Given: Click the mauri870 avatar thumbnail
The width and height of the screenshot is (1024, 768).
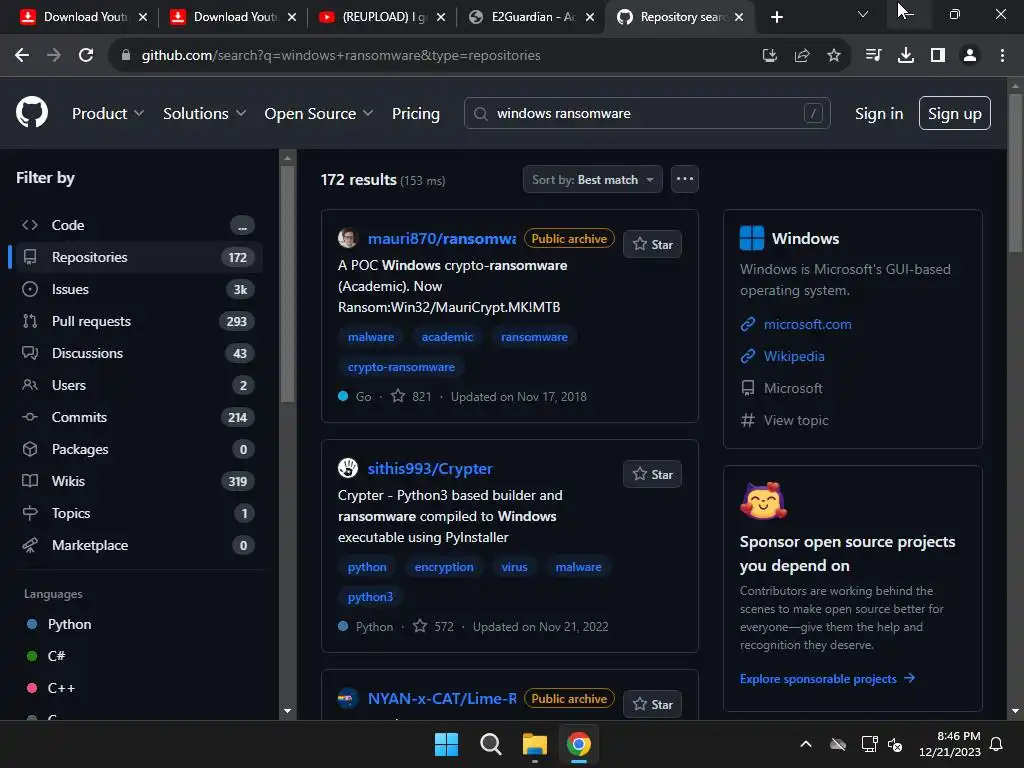Looking at the screenshot, I should click(x=348, y=238).
